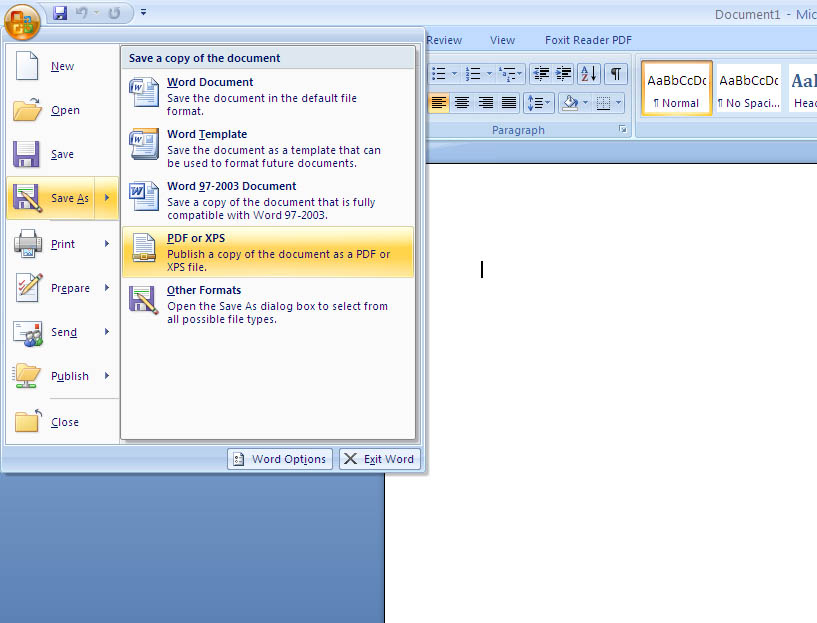The width and height of the screenshot is (817, 623).
Task: Choose Close from the Office menu
Action: [x=63, y=422]
